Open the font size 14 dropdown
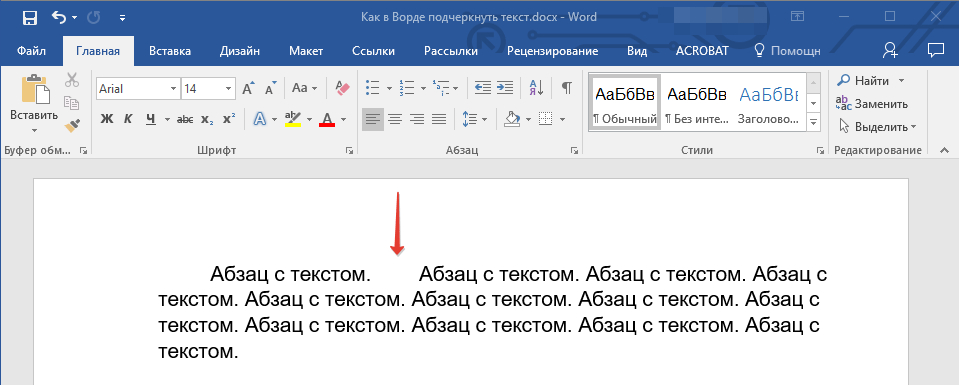 [228, 89]
